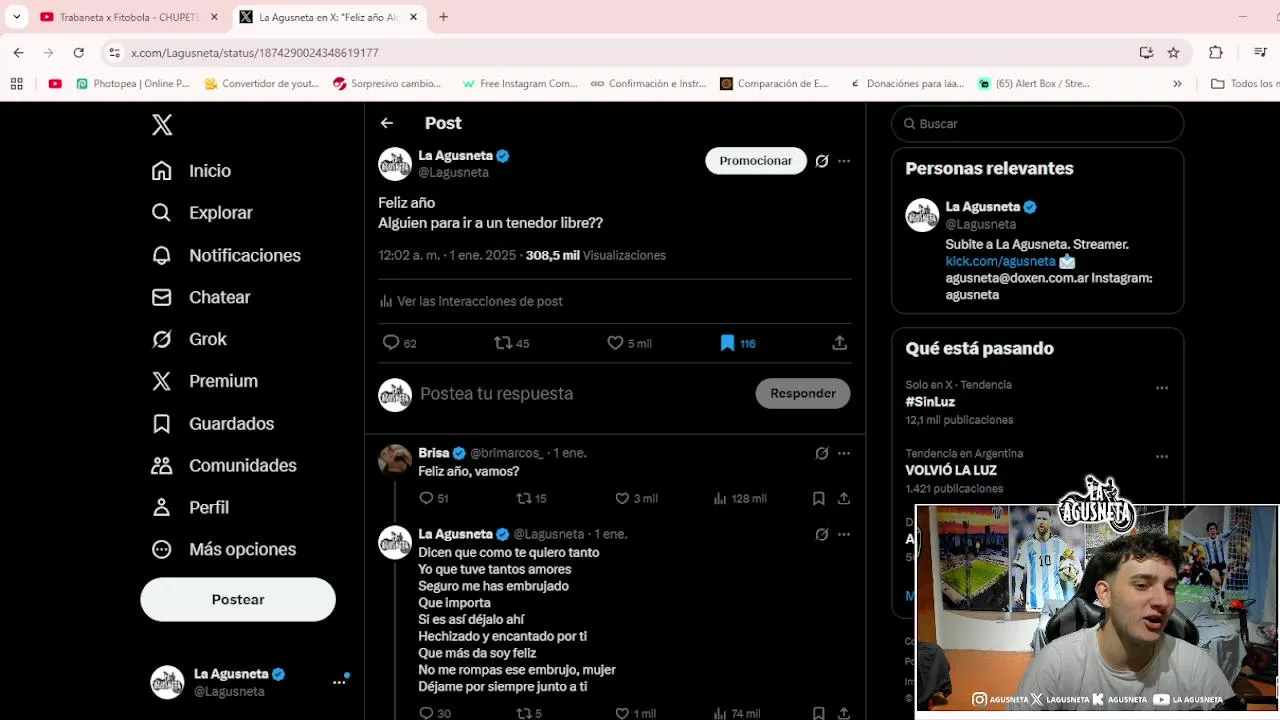This screenshot has width=1280, height=720.
Task: Open the tab search dropdown arrow
Action: point(17,17)
